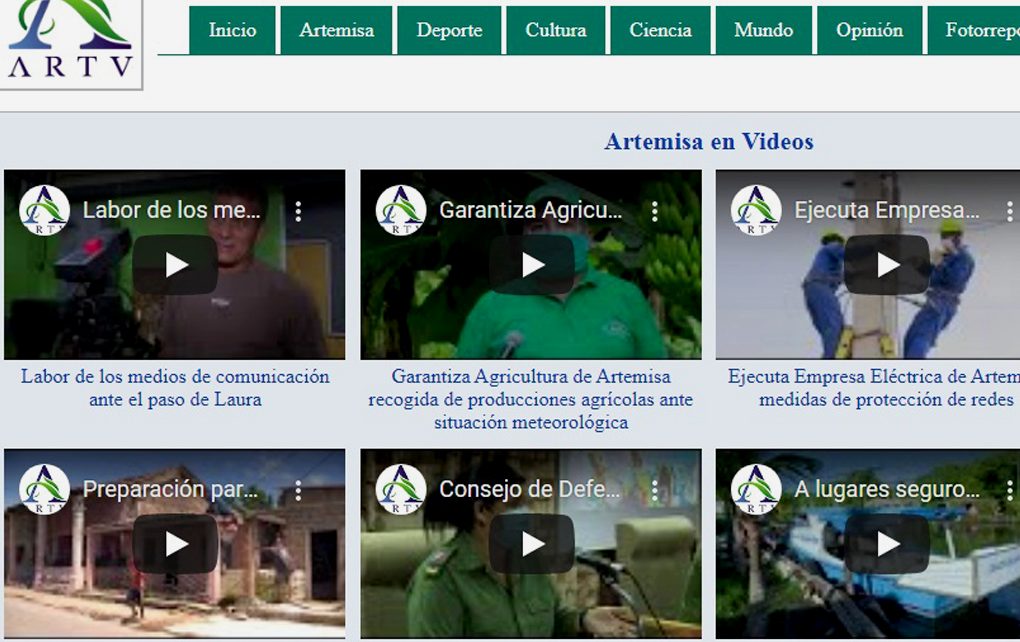The width and height of the screenshot is (1020, 642).
Task: Click channel avatar on 'Preparación par...' video
Action: (x=44, y=489)
